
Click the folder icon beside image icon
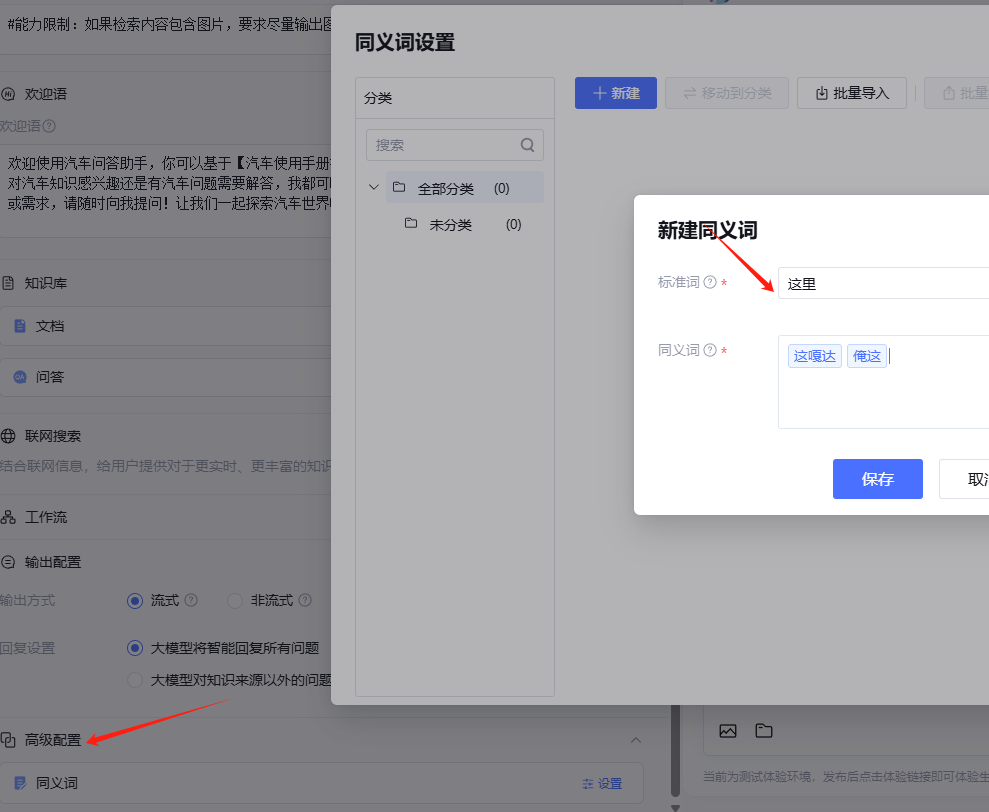coord(764,731)
